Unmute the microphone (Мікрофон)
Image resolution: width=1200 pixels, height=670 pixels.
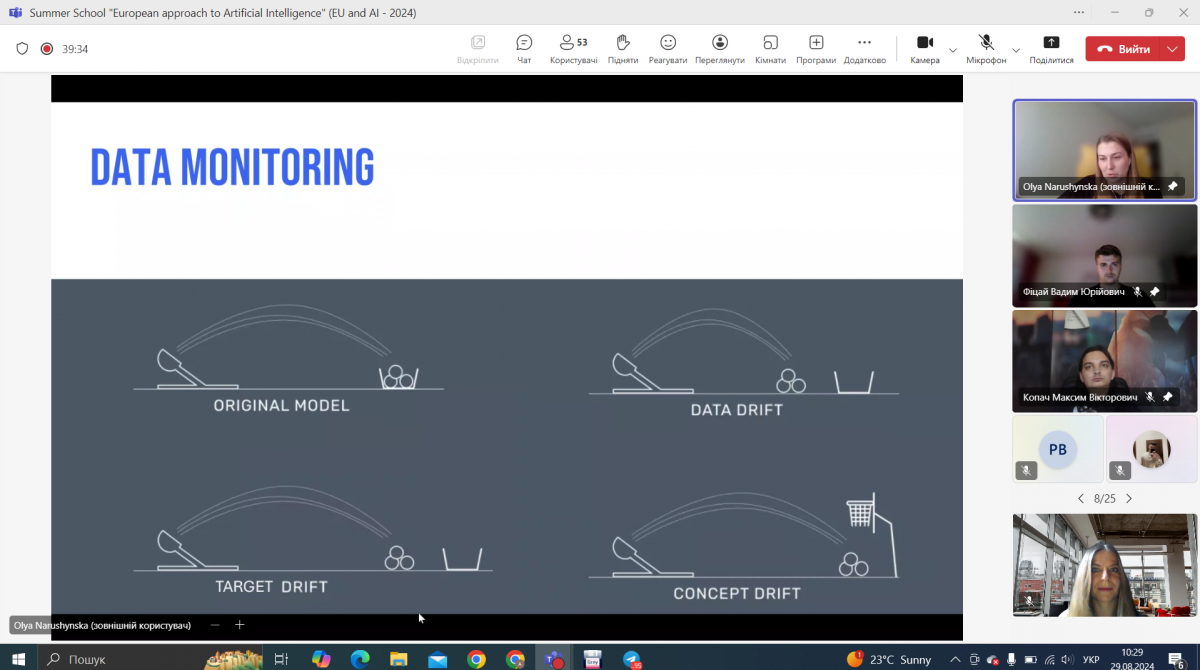pos(985,48)
